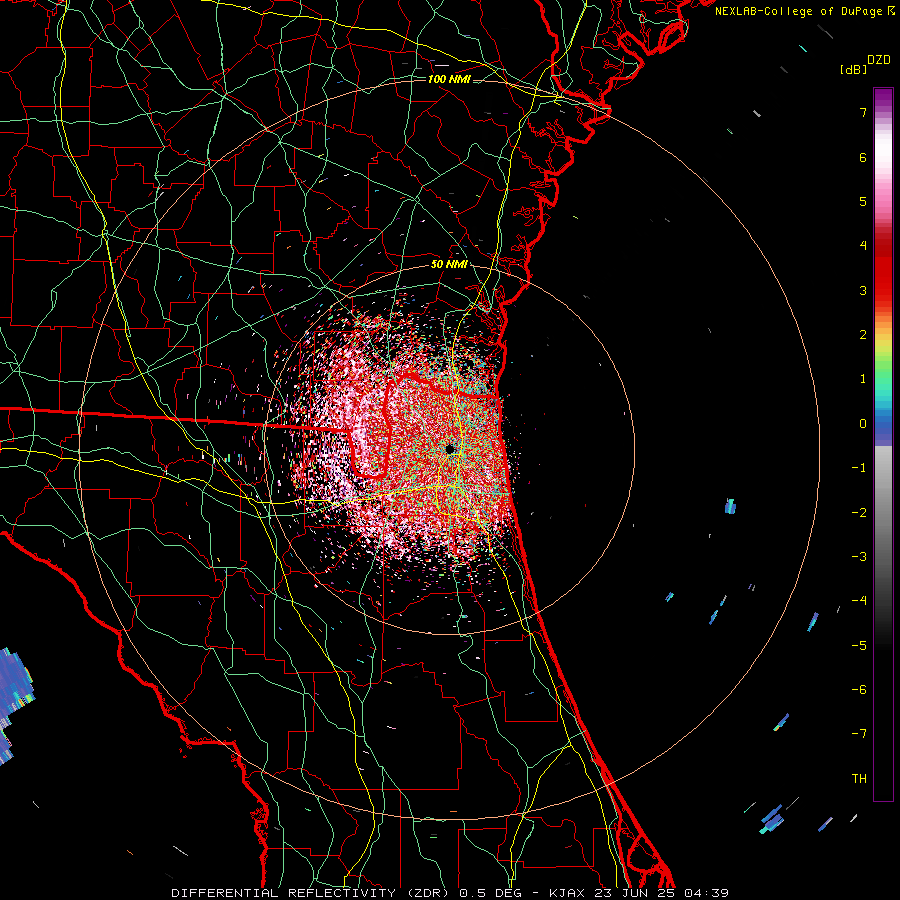Click the "-5" value on color scale

pos(859,646)
